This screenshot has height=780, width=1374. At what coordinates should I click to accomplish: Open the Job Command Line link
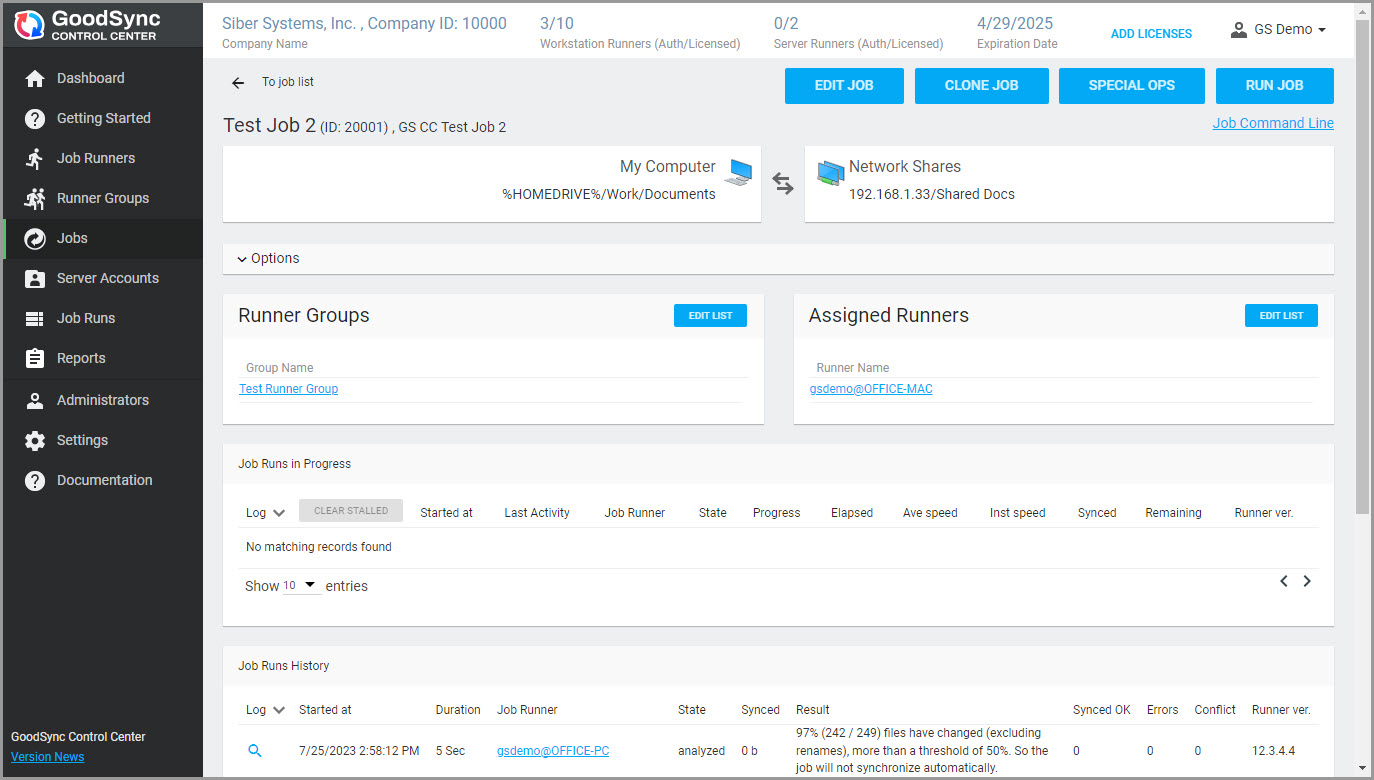click(1272, 123)
